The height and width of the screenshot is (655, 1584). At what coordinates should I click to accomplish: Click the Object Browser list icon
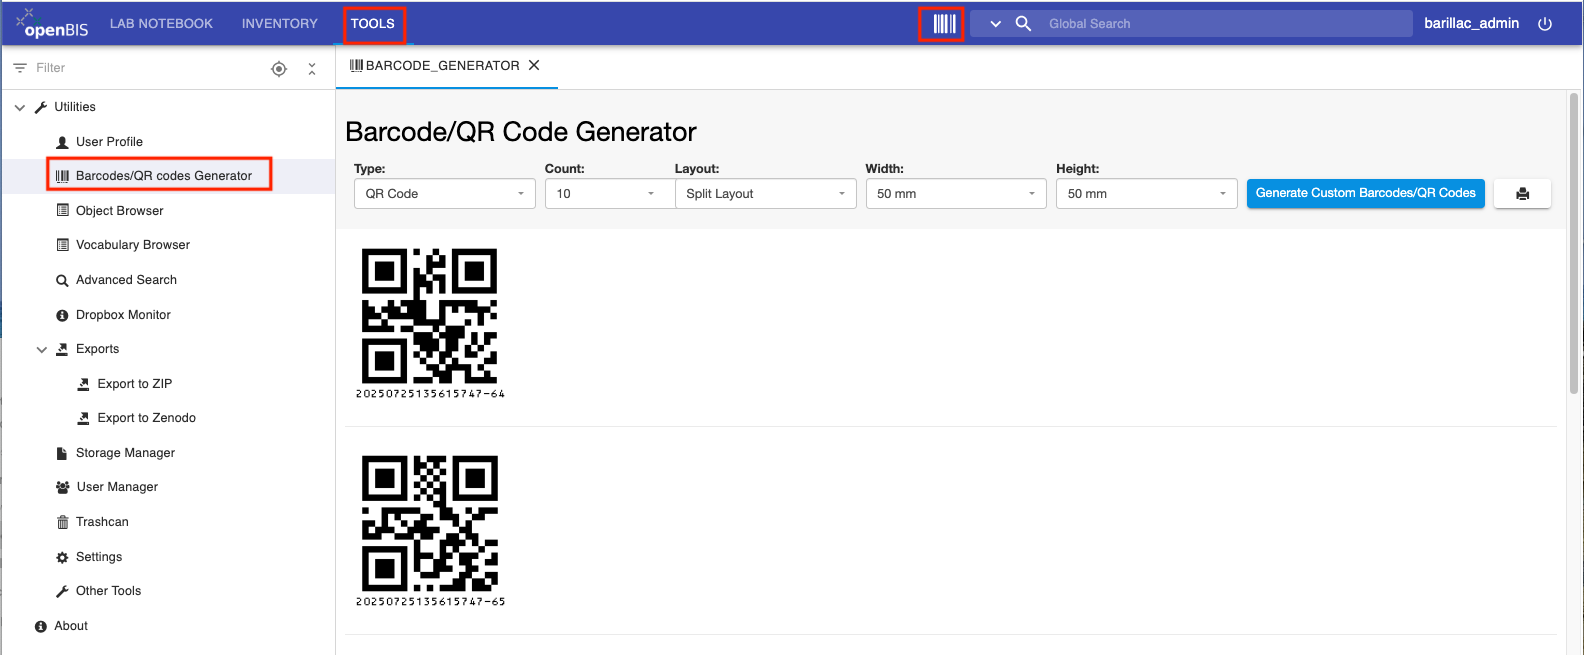(x=63, y=211)
